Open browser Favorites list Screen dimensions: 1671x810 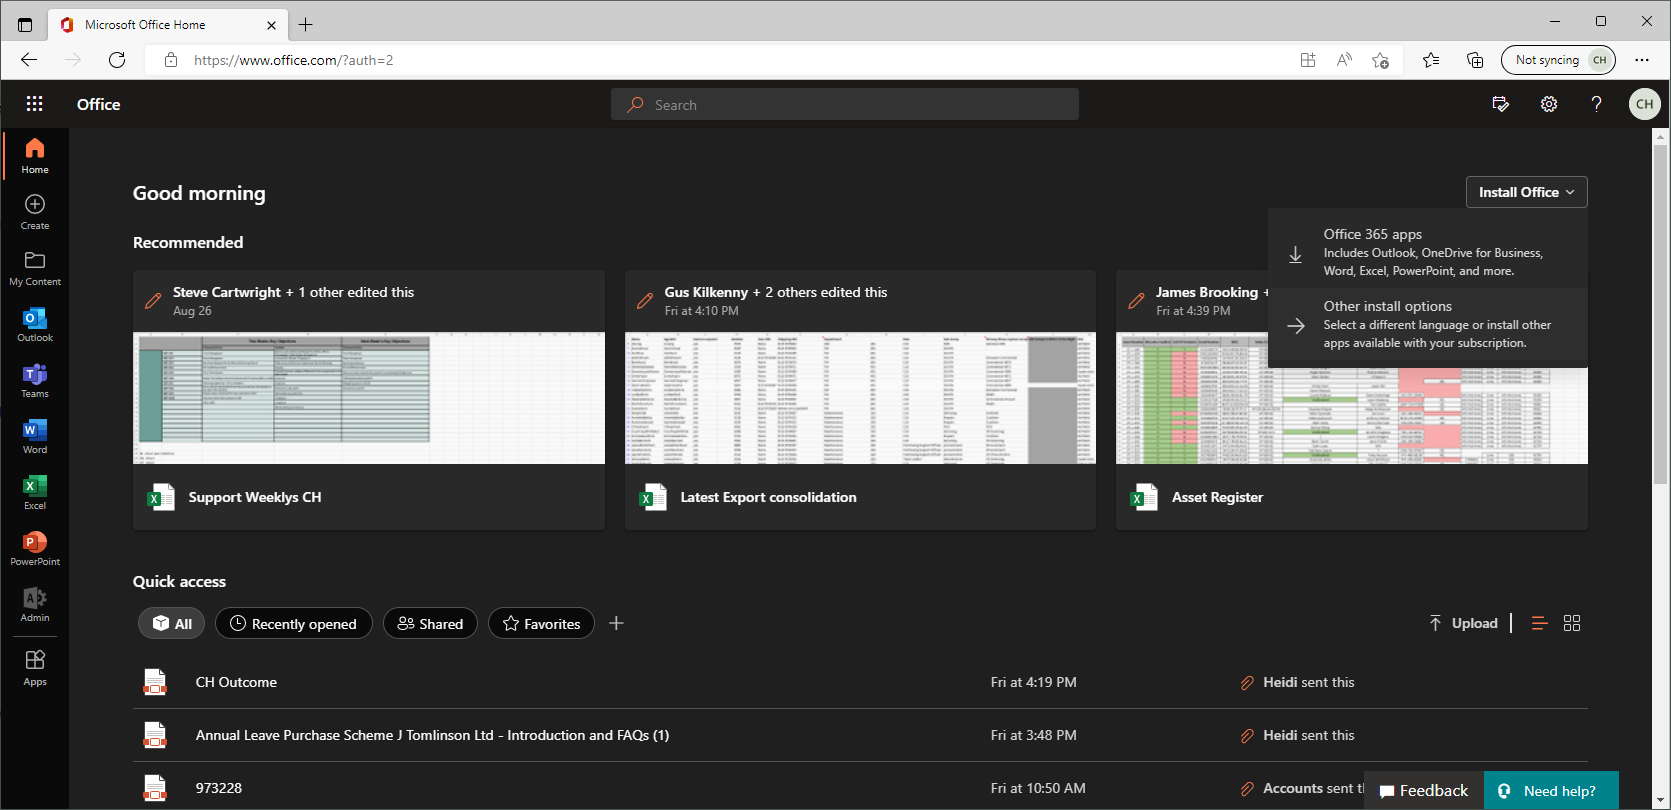pyautogui.click(x=1431, y=60)
